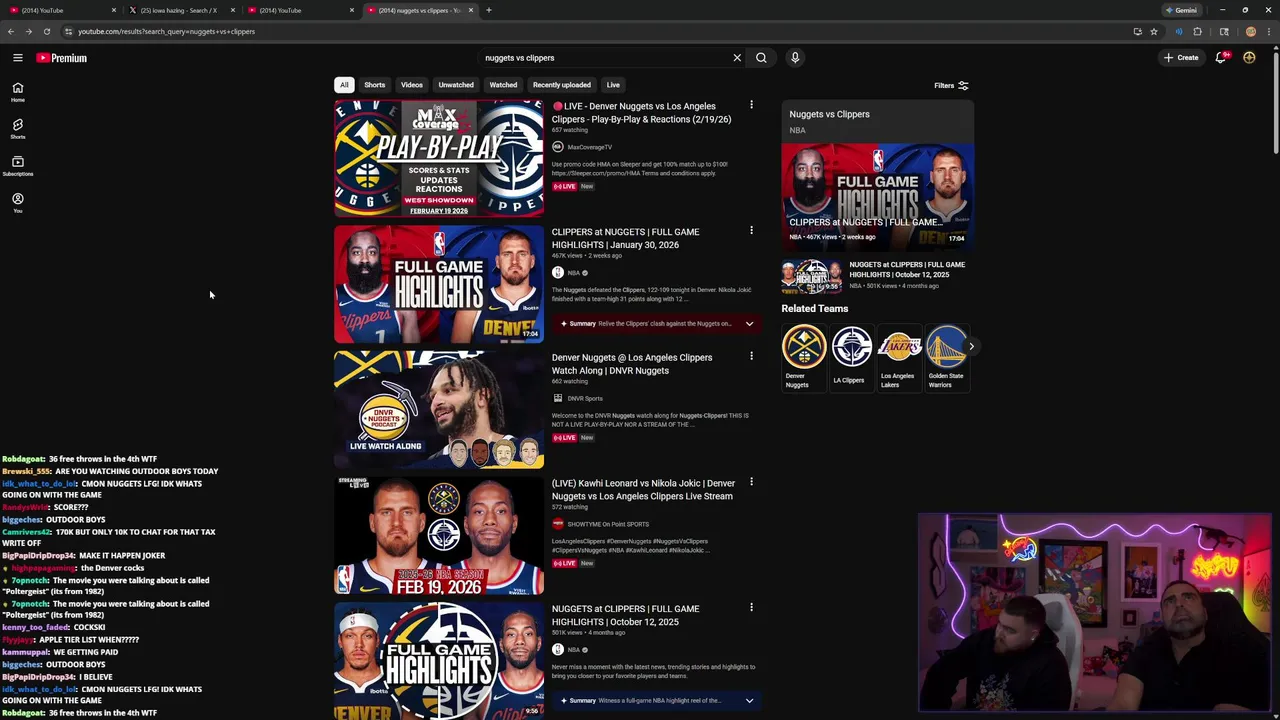Image resolution: width=1280 pixels, height=720 pixels.
Task: Click the magnifier search button
Action: coord(761,58)
